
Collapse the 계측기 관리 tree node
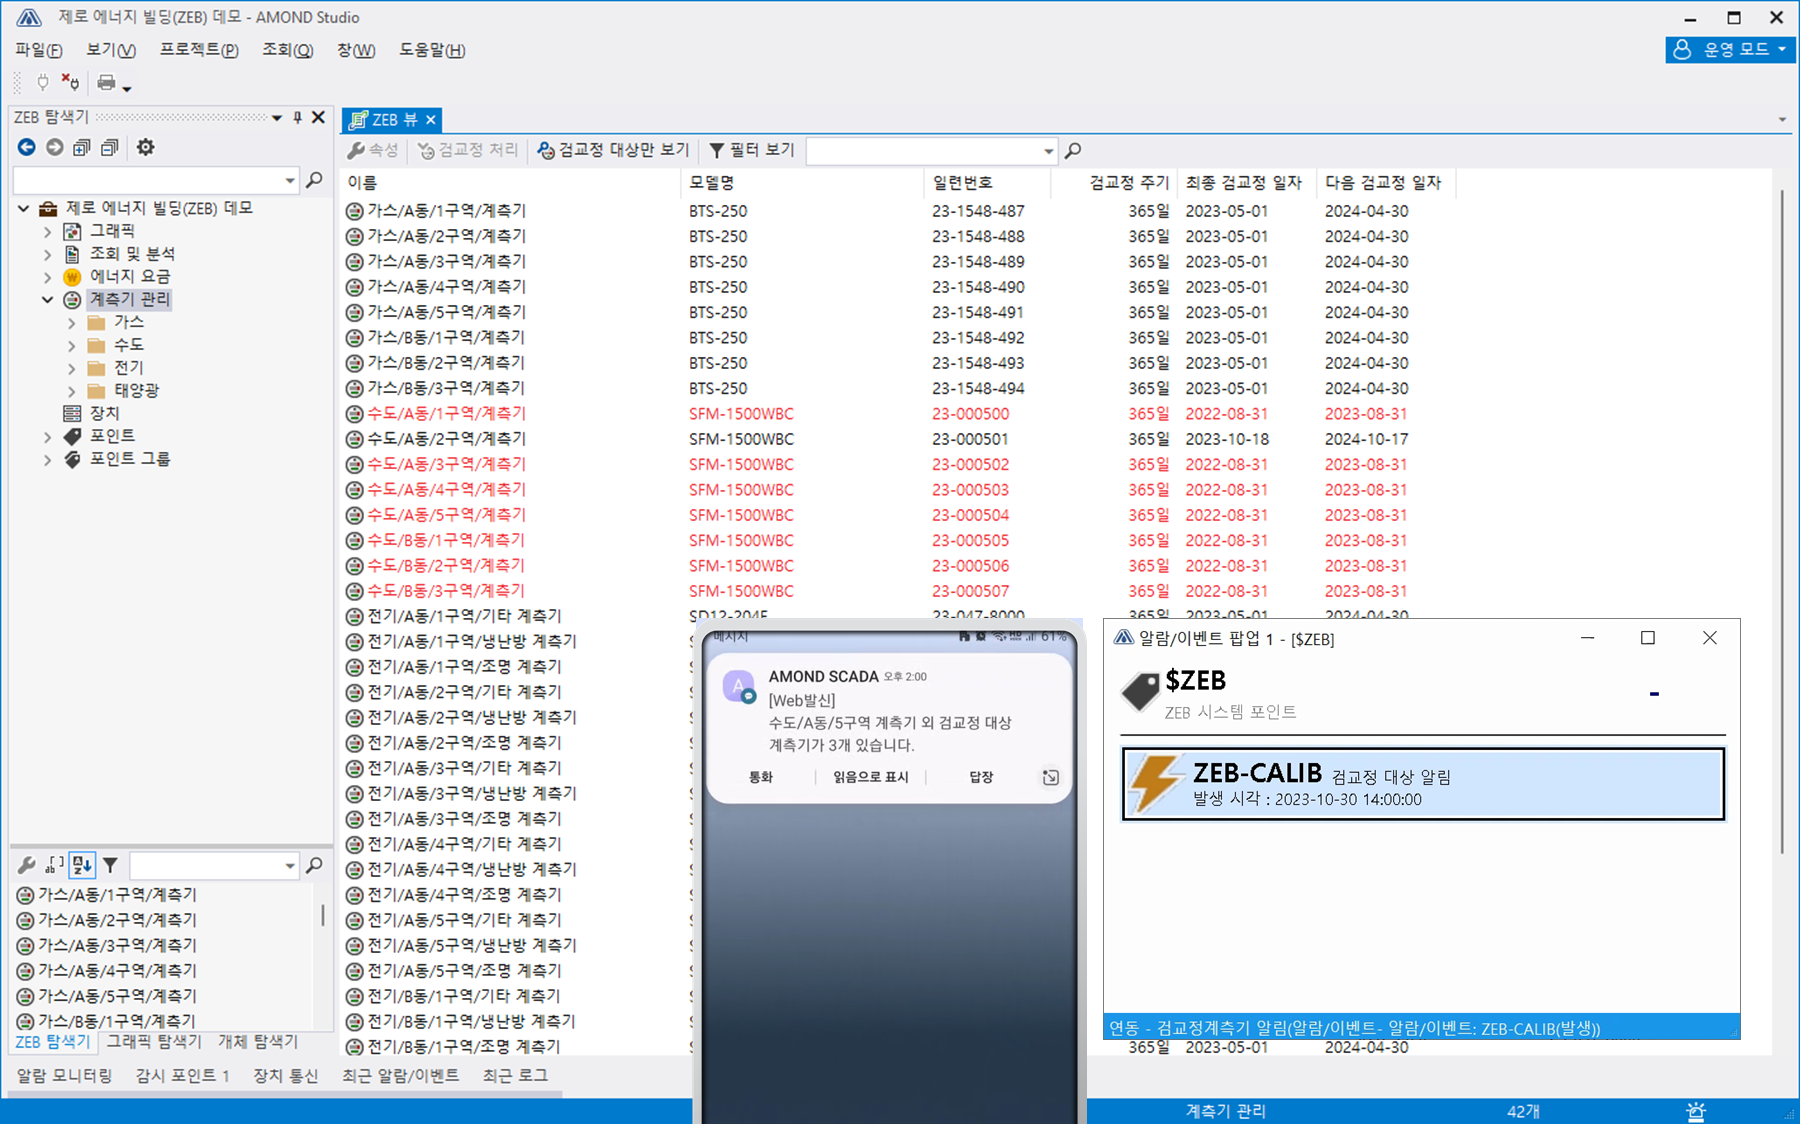47,299
